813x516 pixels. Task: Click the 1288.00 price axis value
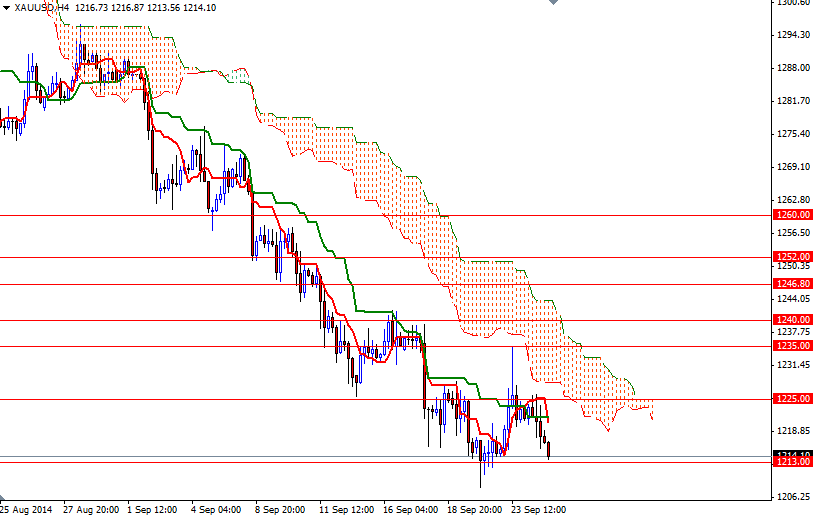793,68
